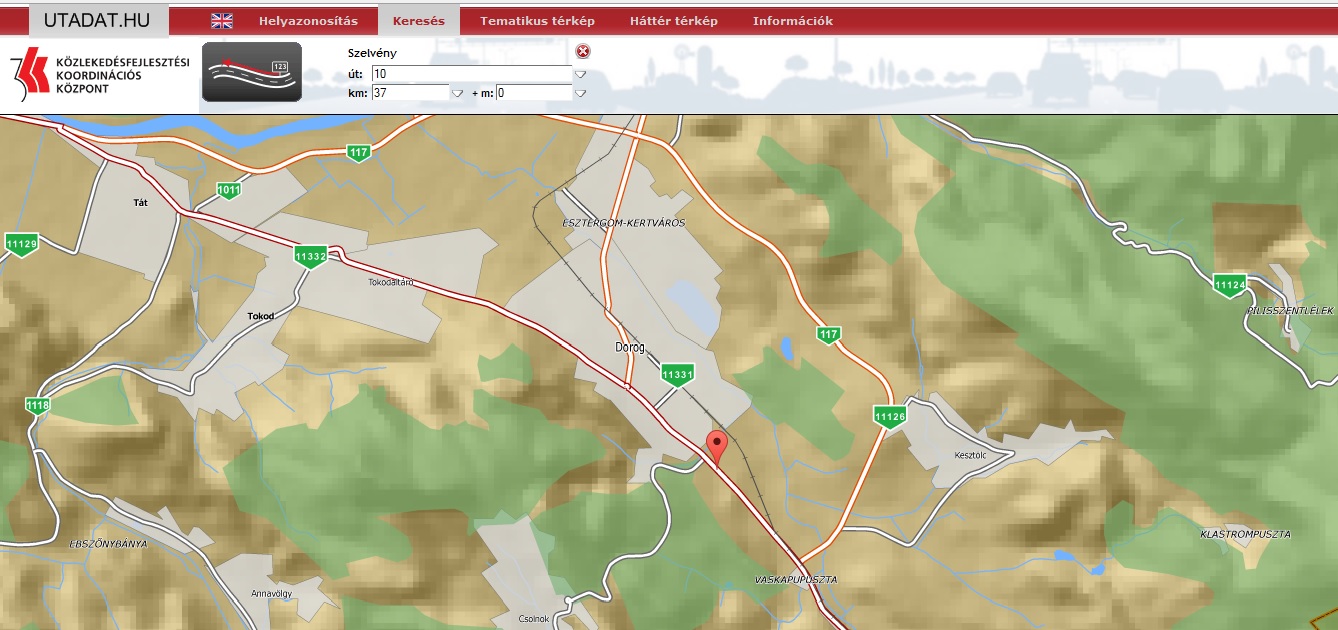Switch language via the UK flag icon

(x=222, y=21)
